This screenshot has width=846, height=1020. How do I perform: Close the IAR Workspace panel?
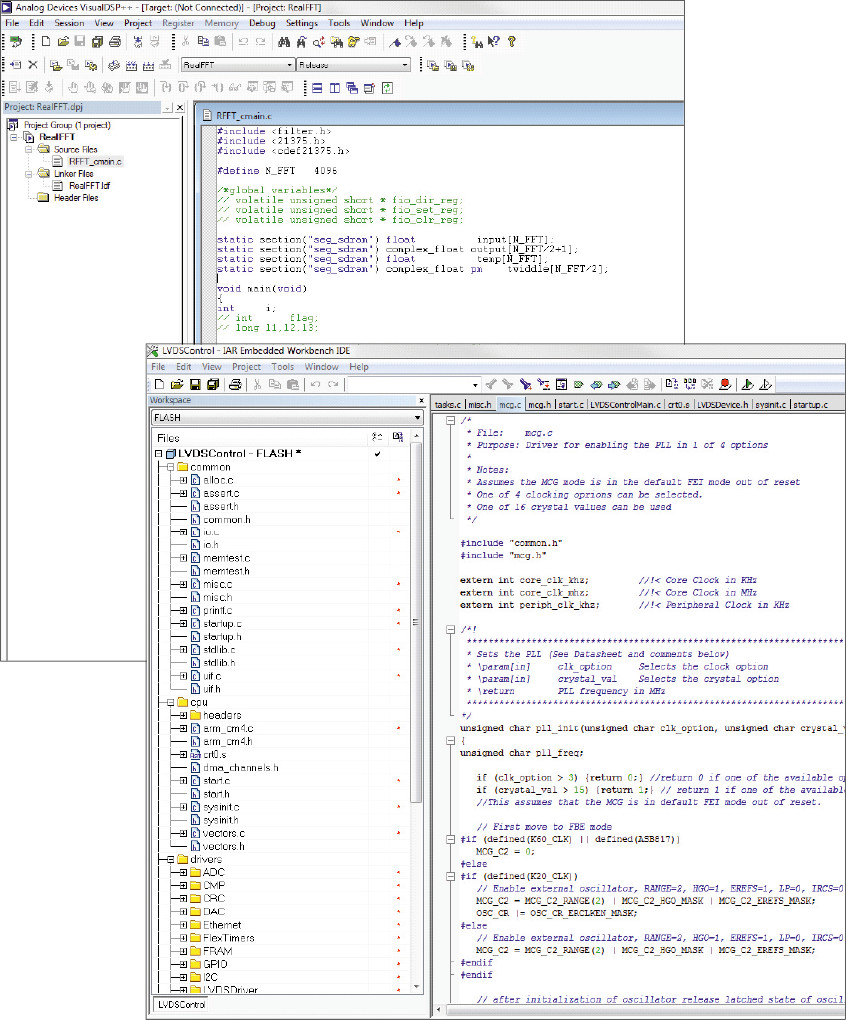pos(421,401)
